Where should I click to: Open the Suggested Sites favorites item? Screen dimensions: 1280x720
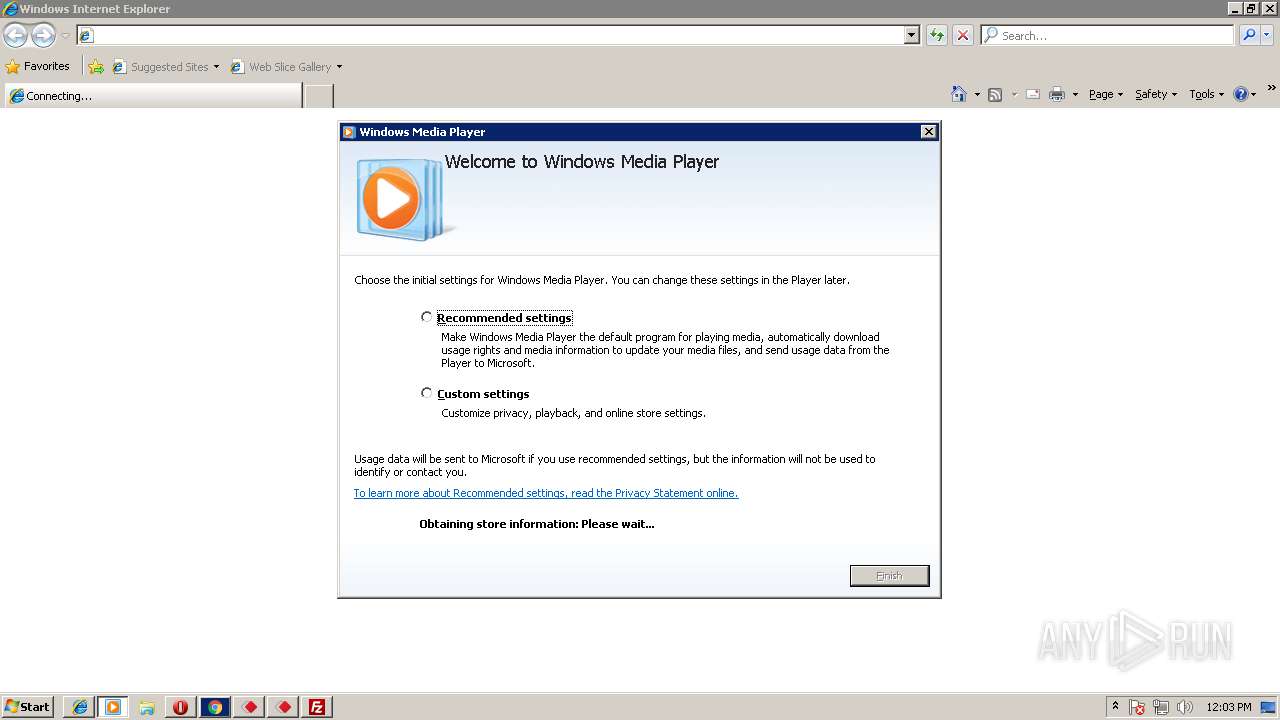pyautogui.click(x=165, y=67)
